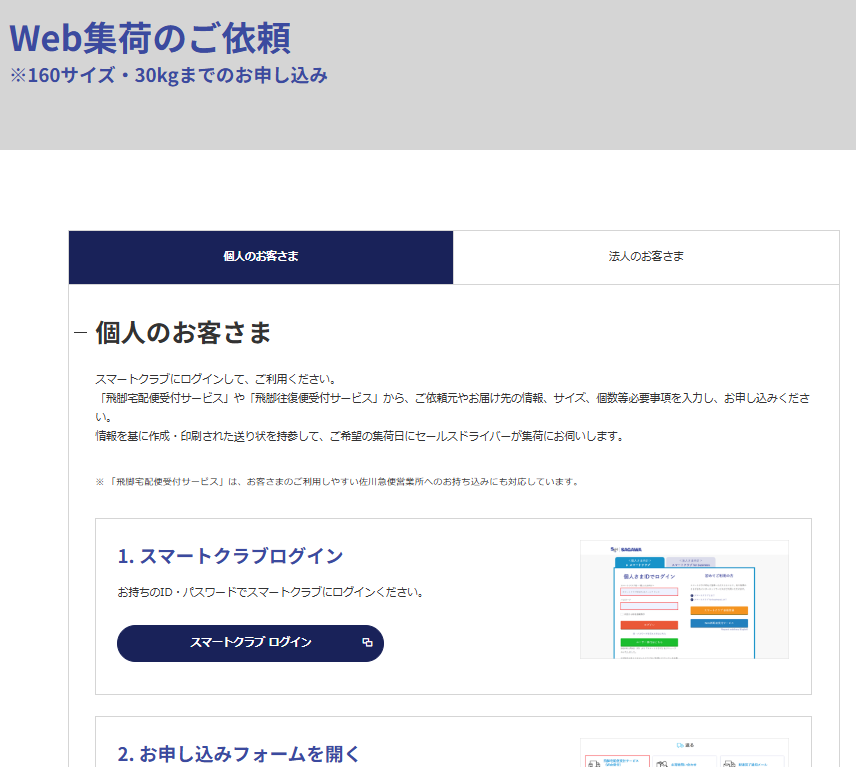Screen dimensions: 856x767
Task: Click the 2. お申し込みフォームを開く heading
Action: pos(239,754)
